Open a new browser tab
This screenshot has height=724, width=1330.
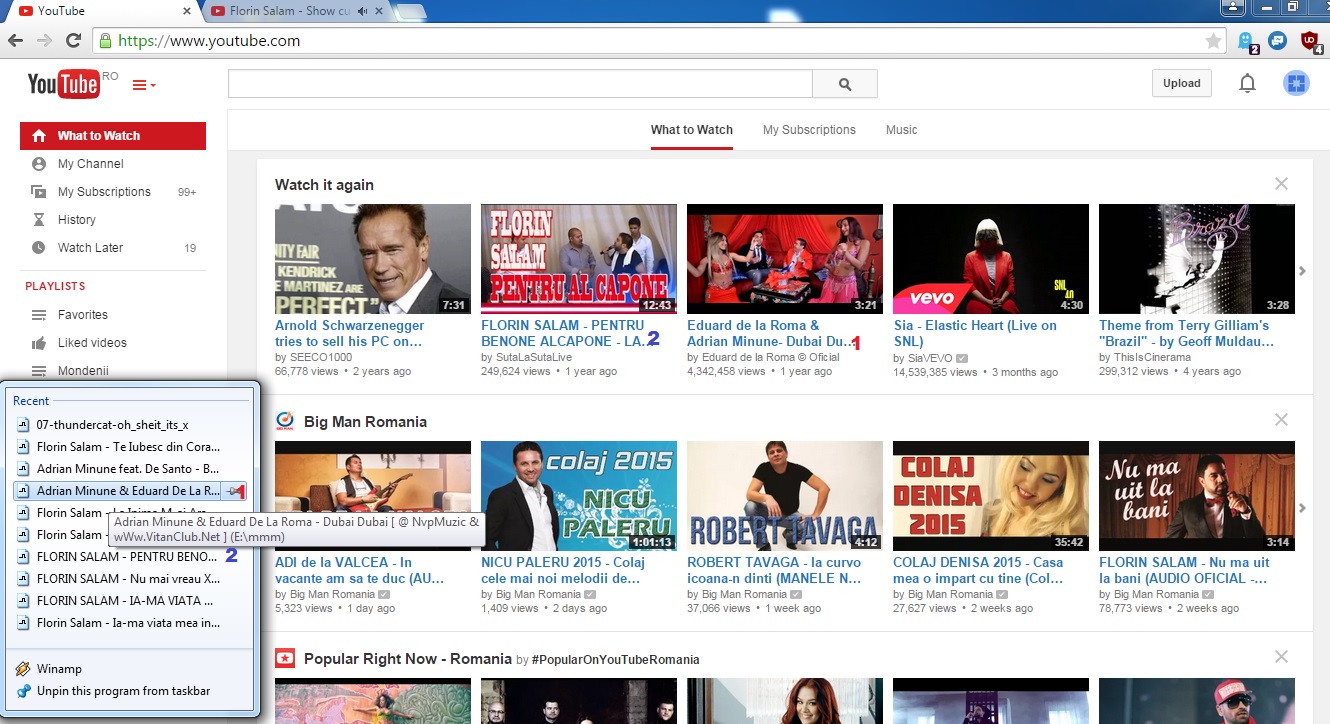point(412,12)
